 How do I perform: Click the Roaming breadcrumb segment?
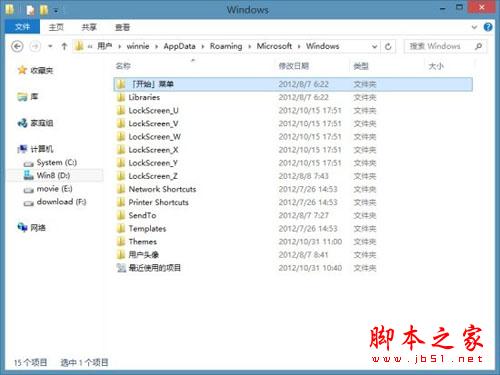226,46
